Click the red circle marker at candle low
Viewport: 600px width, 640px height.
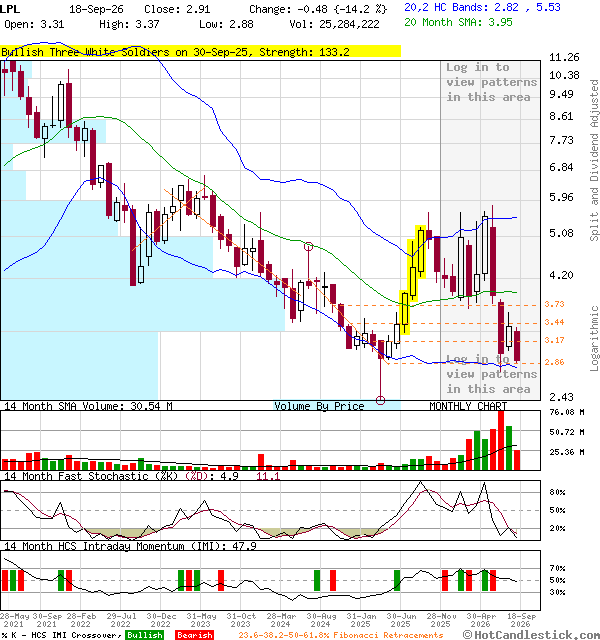[x=380, y=400]
